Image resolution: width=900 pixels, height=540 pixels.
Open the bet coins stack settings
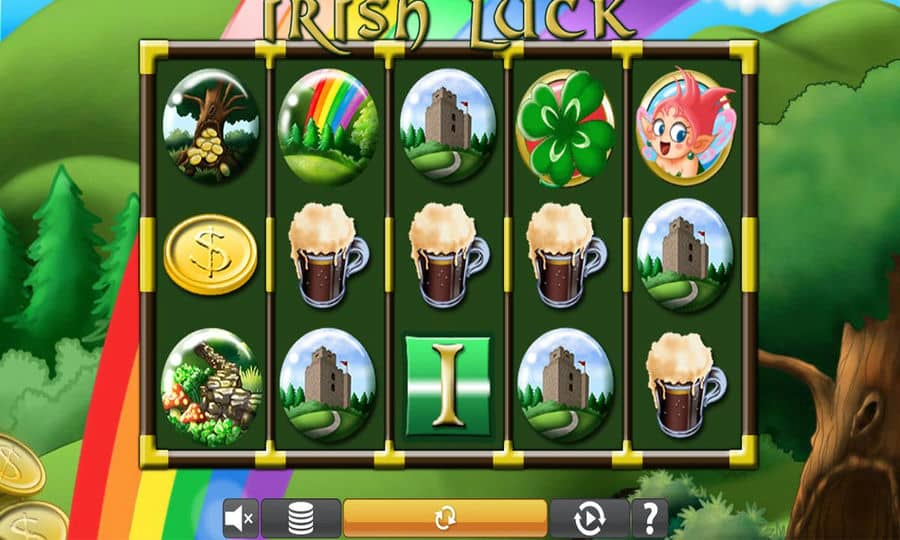pos(301,518)
